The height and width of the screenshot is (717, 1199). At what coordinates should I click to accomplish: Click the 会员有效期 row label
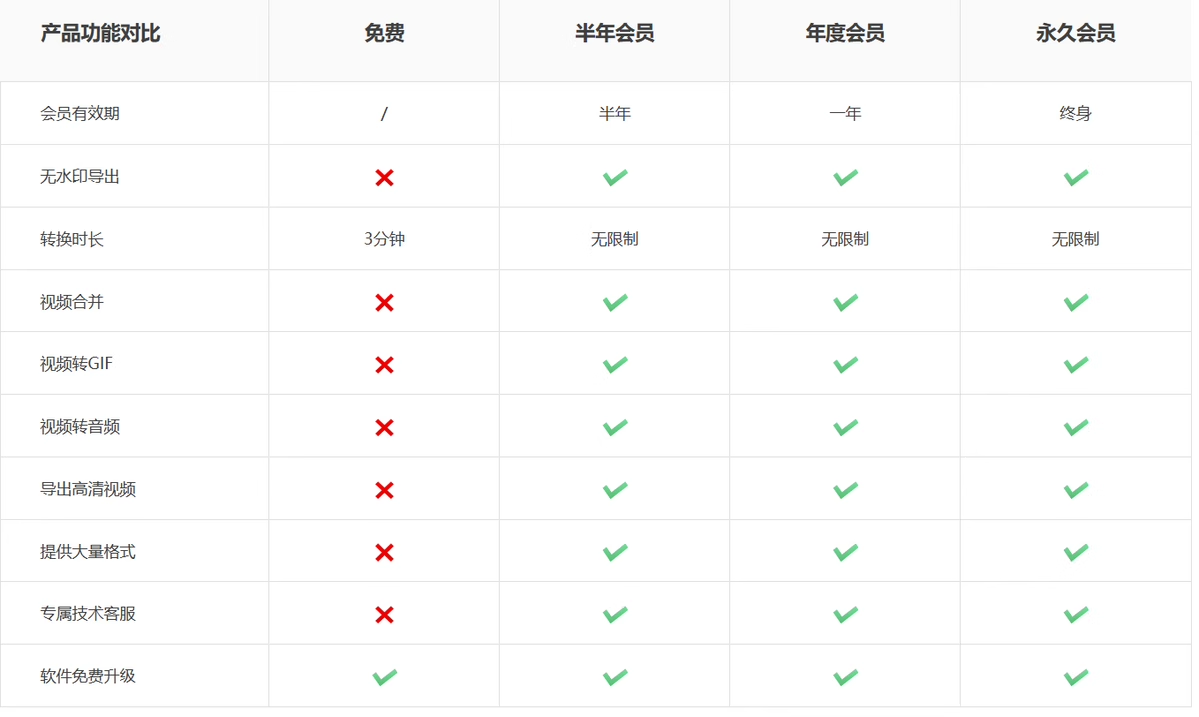tap(80, 113)
